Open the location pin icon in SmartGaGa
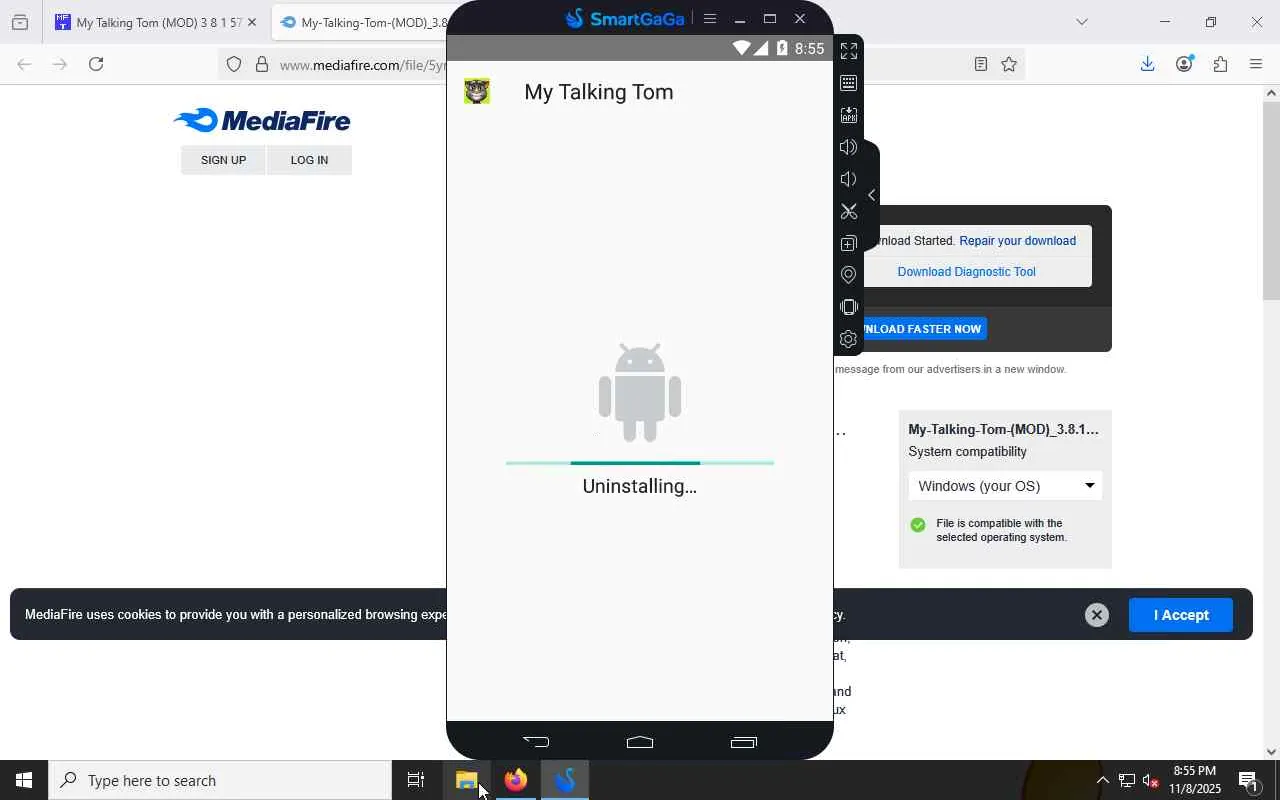1280x800 pixels. [849, 275]
